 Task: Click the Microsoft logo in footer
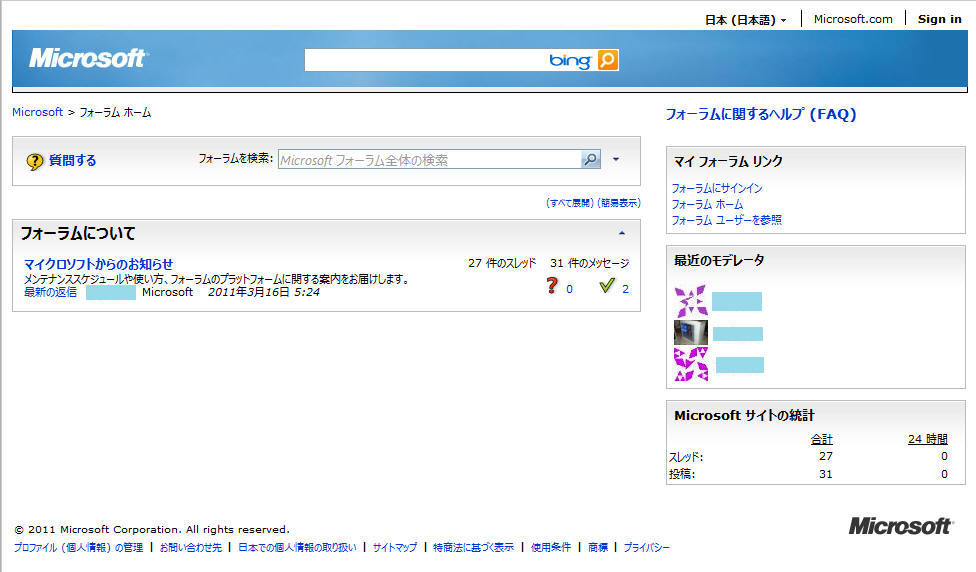[x=900, y=527]
